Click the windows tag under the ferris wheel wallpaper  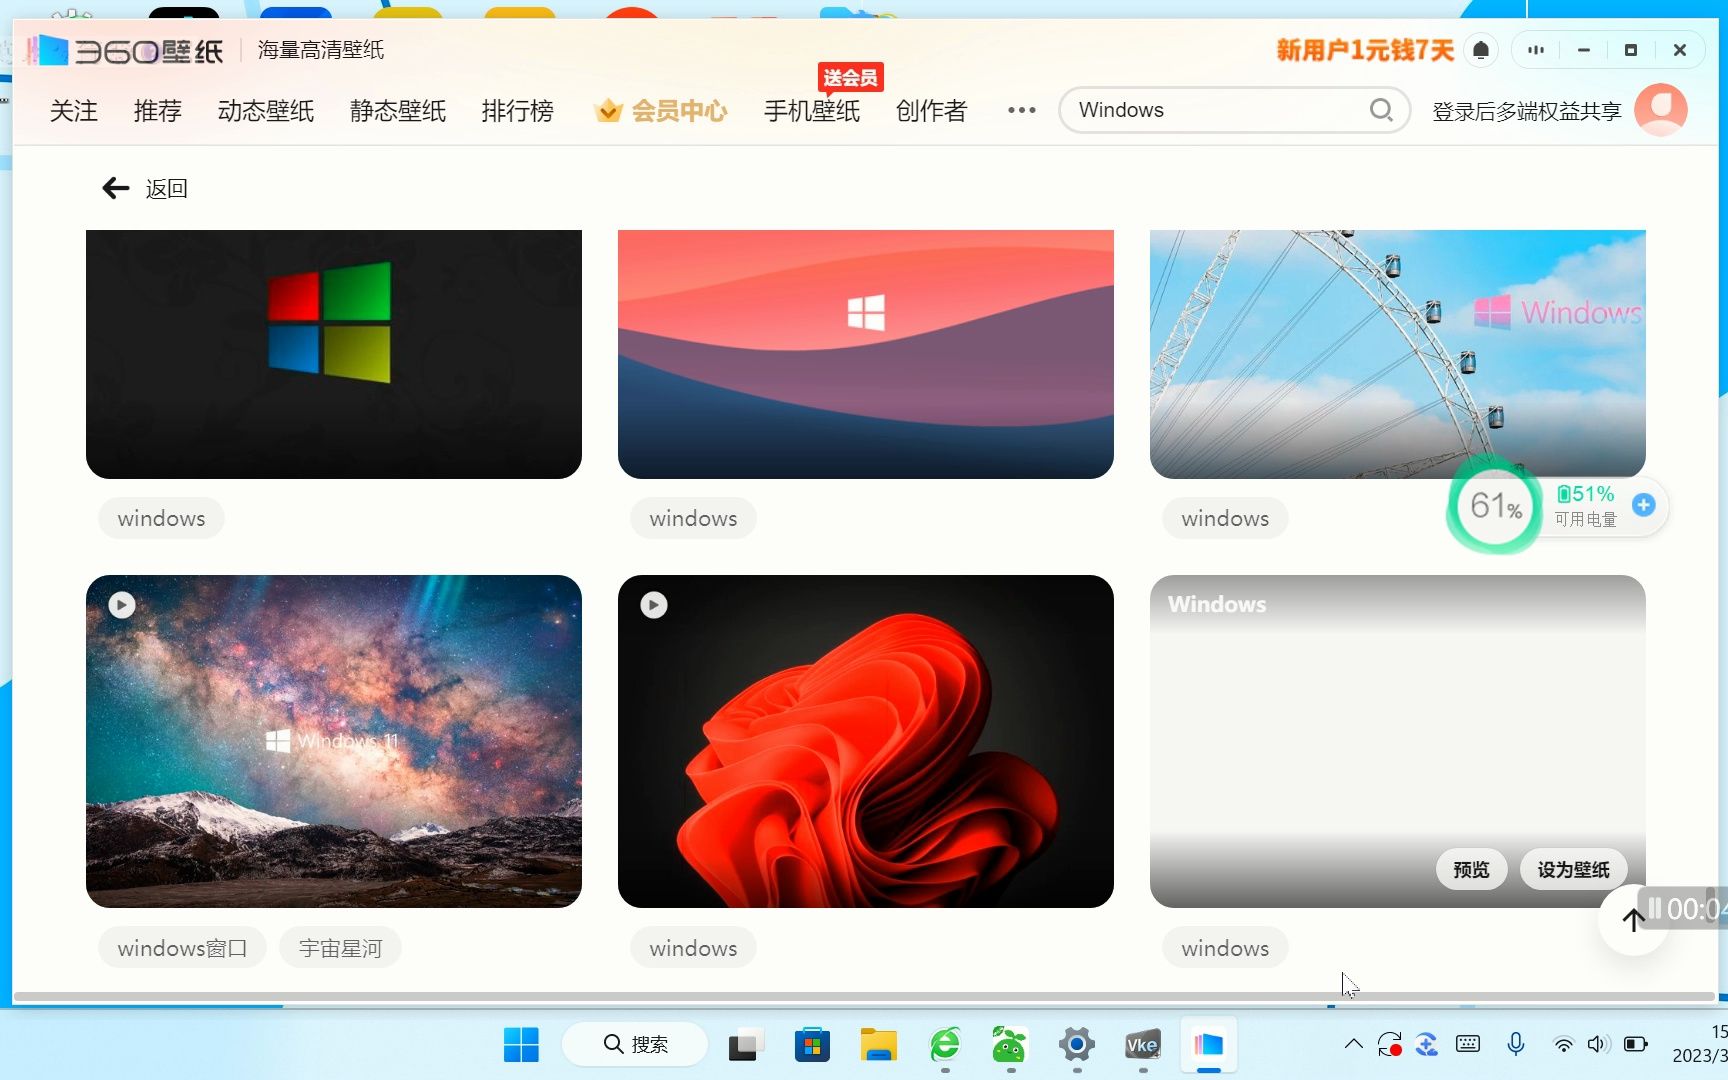pyautogui.click(x=1225, y=518)
